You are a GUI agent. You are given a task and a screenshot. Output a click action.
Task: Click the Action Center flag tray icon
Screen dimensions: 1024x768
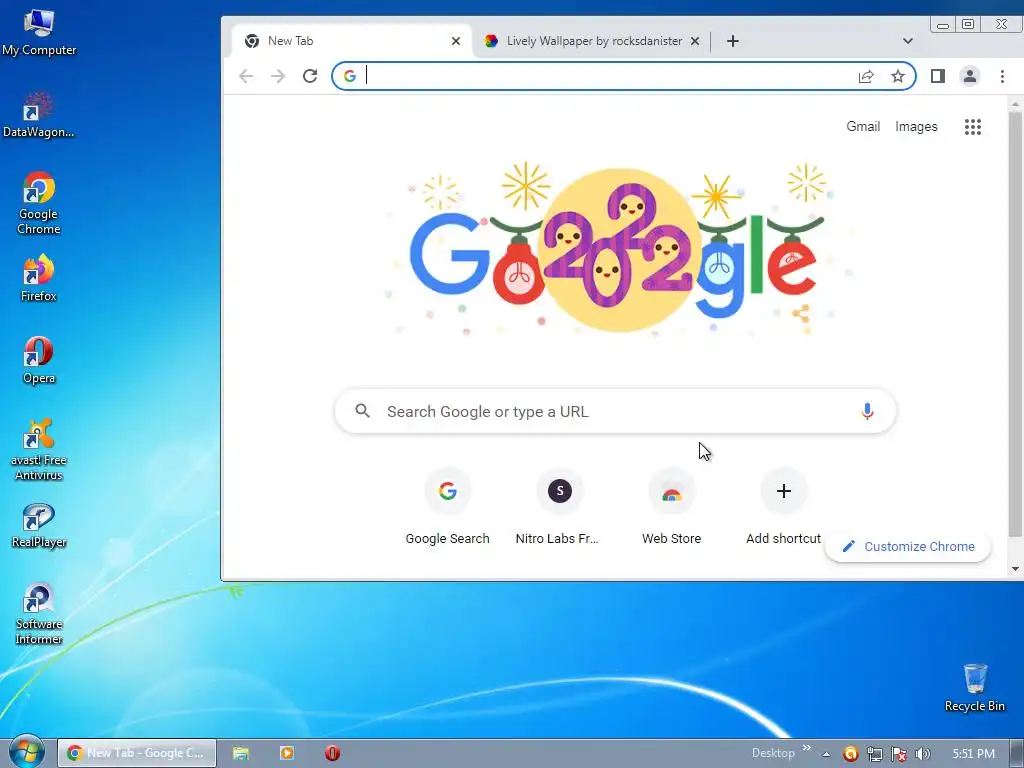[x=899, y=754]
